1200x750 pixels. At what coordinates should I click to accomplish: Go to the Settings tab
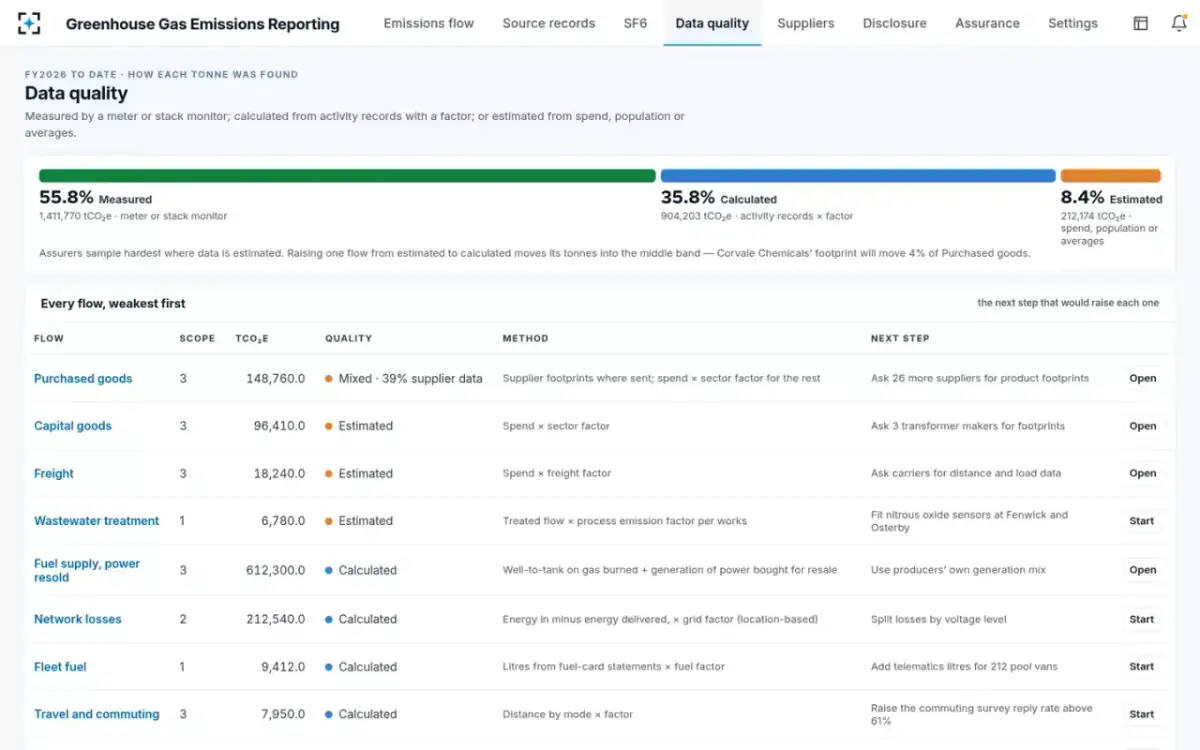1073,23
